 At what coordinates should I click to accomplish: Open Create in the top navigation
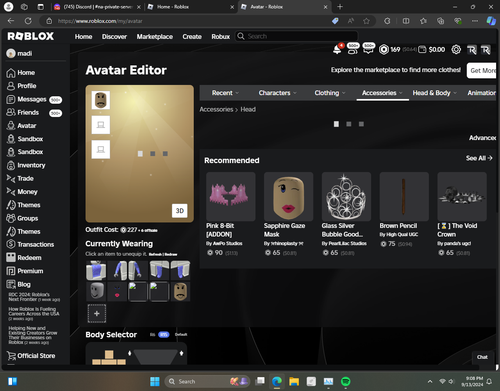pos(192,36)
